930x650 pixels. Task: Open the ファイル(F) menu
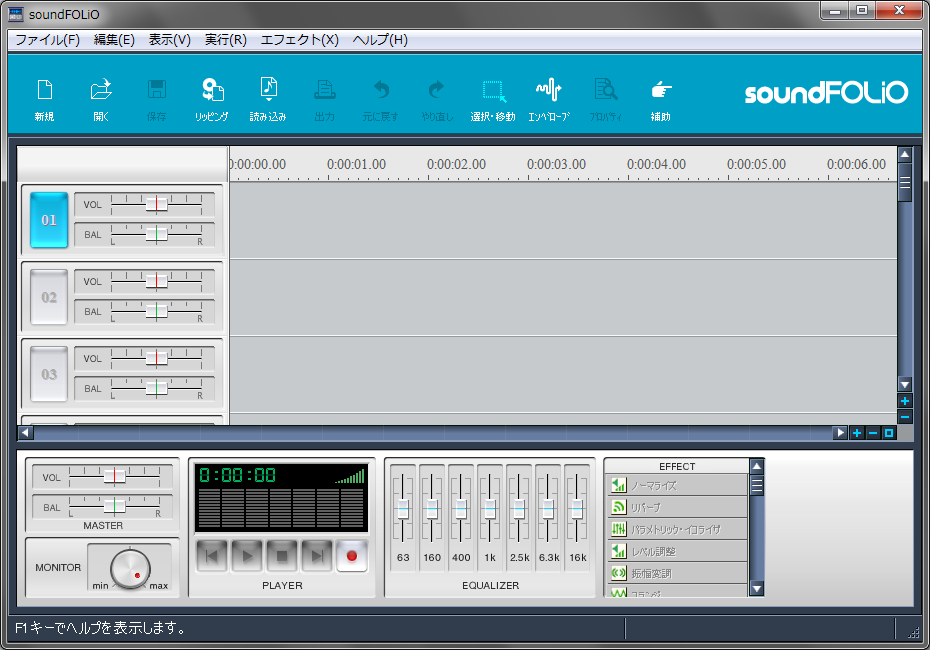(47, 40)
